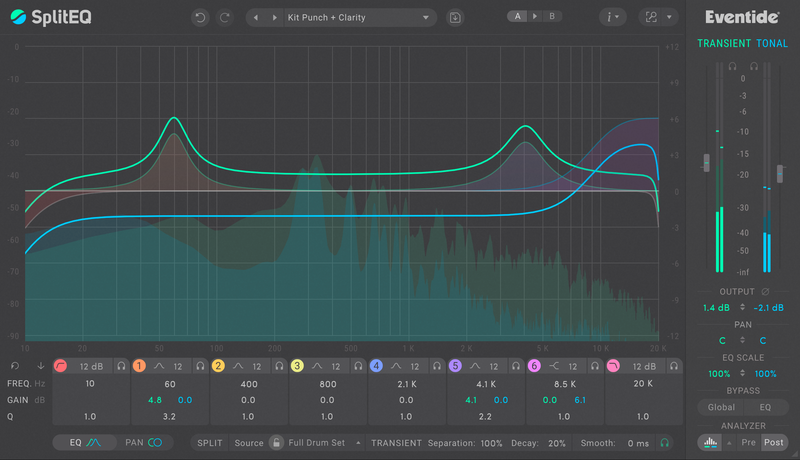Screen dimensions: 800x460
Task: Click the redo arrow icon
Action: pyautogui.click(x=224, y=17)
